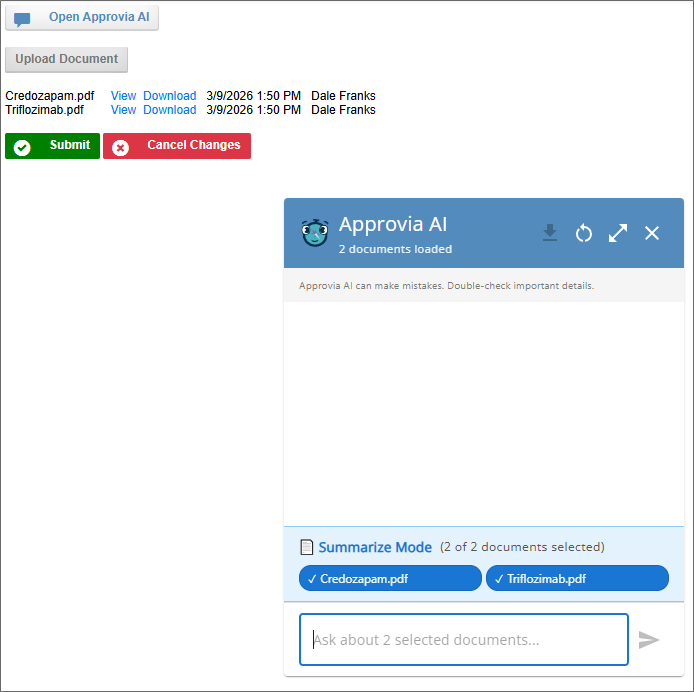Image resolution: width=694 pixels, height=692 pixels.
Task: Click the red Cancel Changes button
Action: [x=177, y=146]
